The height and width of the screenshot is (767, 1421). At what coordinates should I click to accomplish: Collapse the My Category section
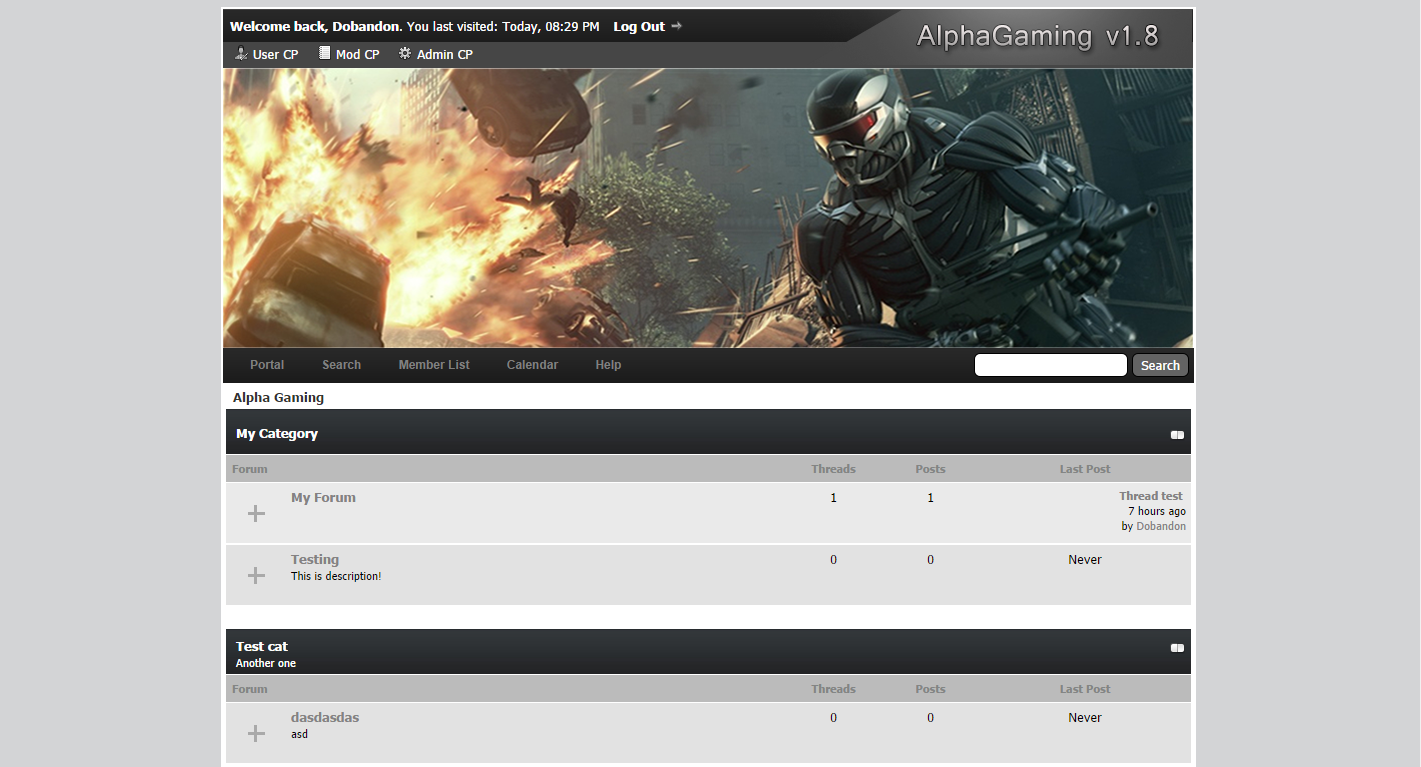[1177, 435]
